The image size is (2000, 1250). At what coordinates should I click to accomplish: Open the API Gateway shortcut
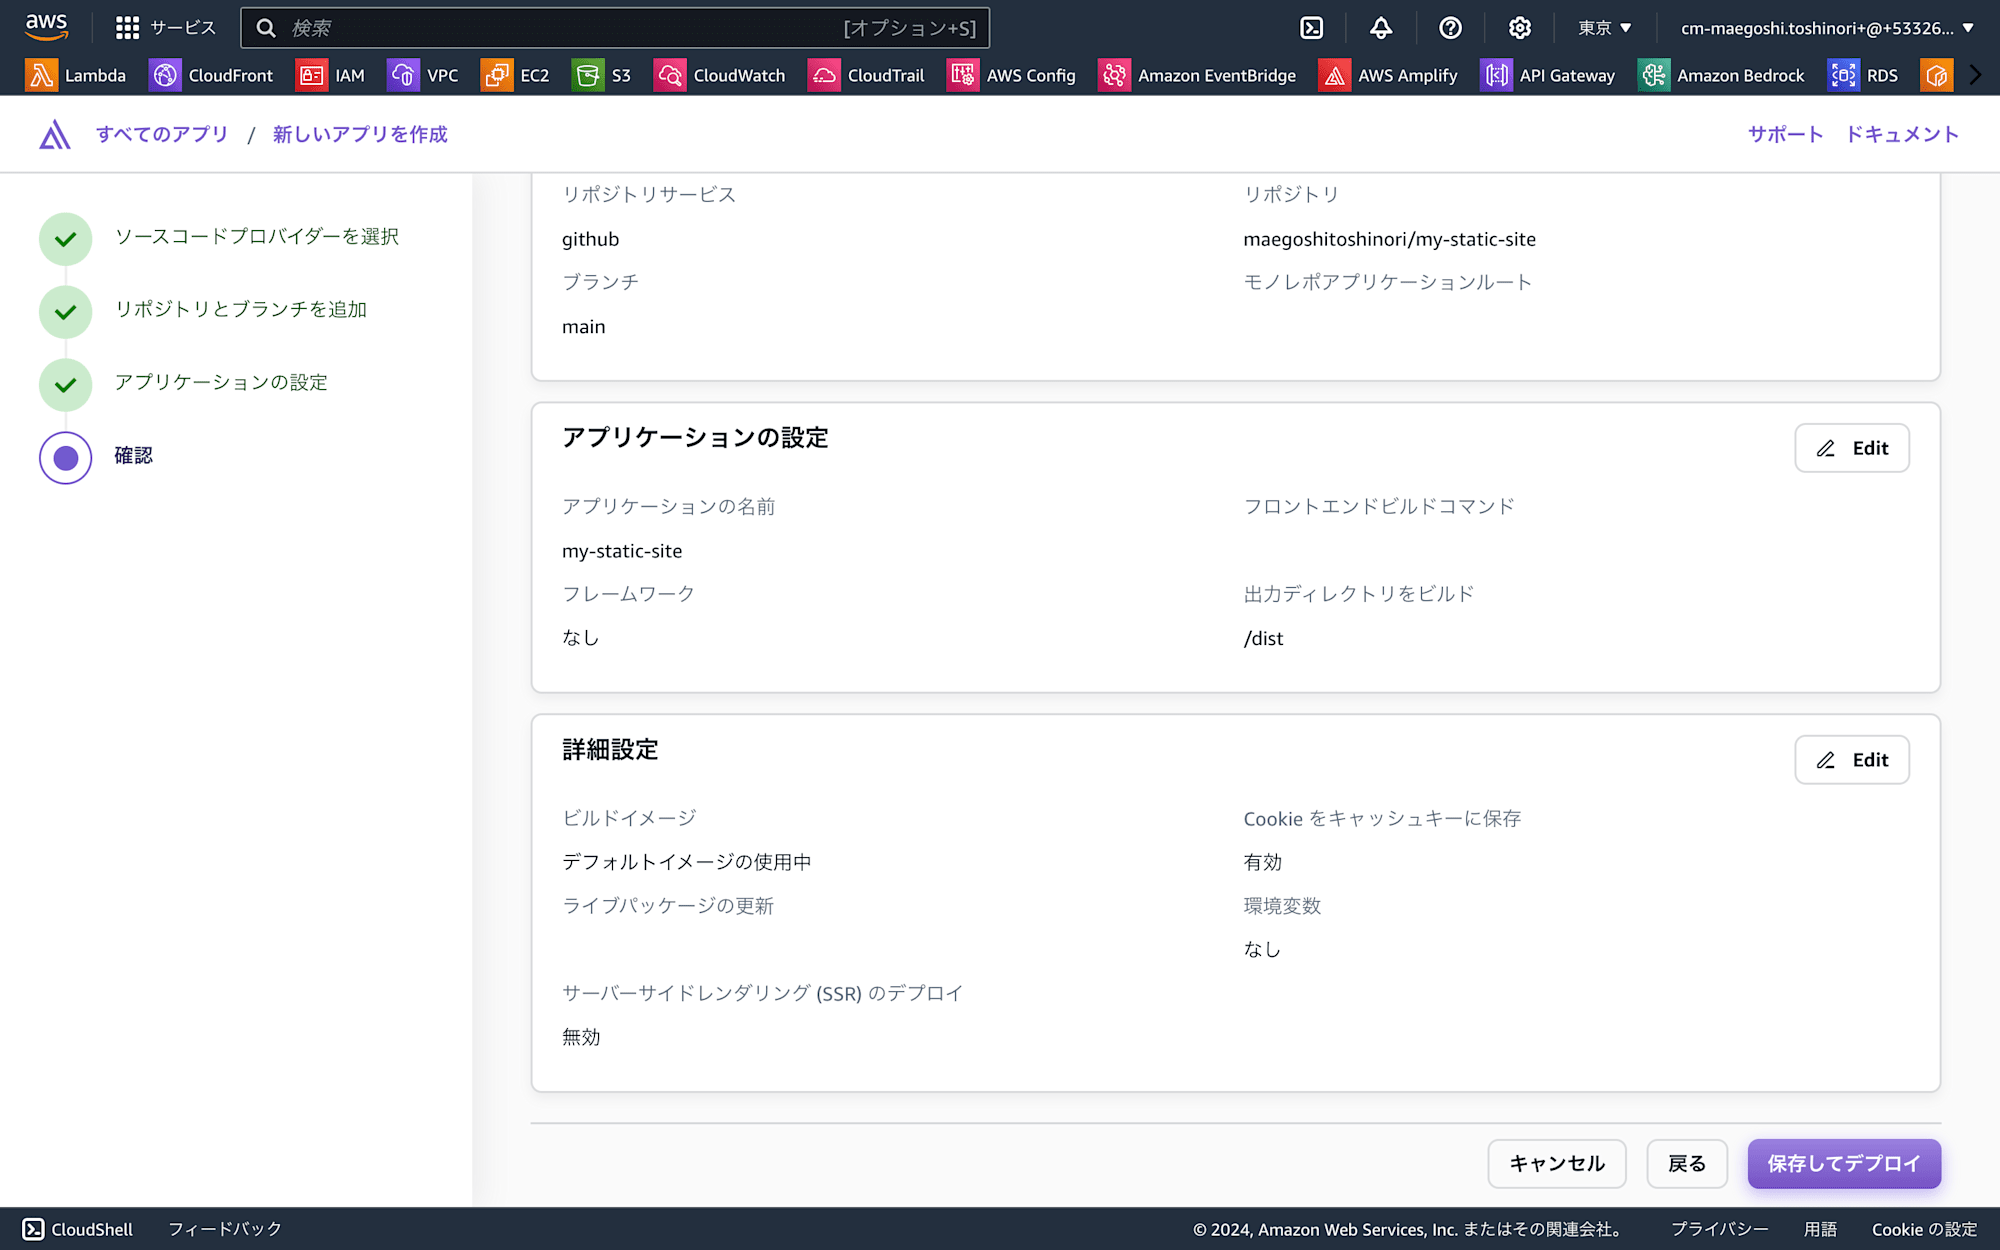click(1548, 75)
